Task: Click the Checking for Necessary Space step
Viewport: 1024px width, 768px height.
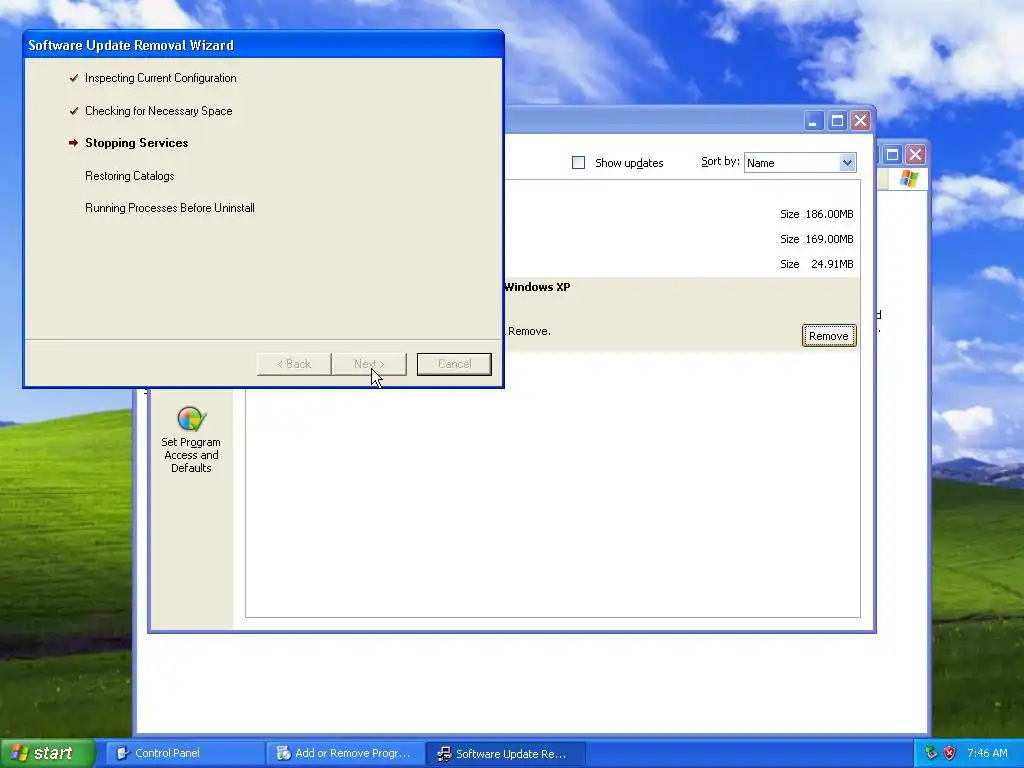Action: (x=159, y=111)
